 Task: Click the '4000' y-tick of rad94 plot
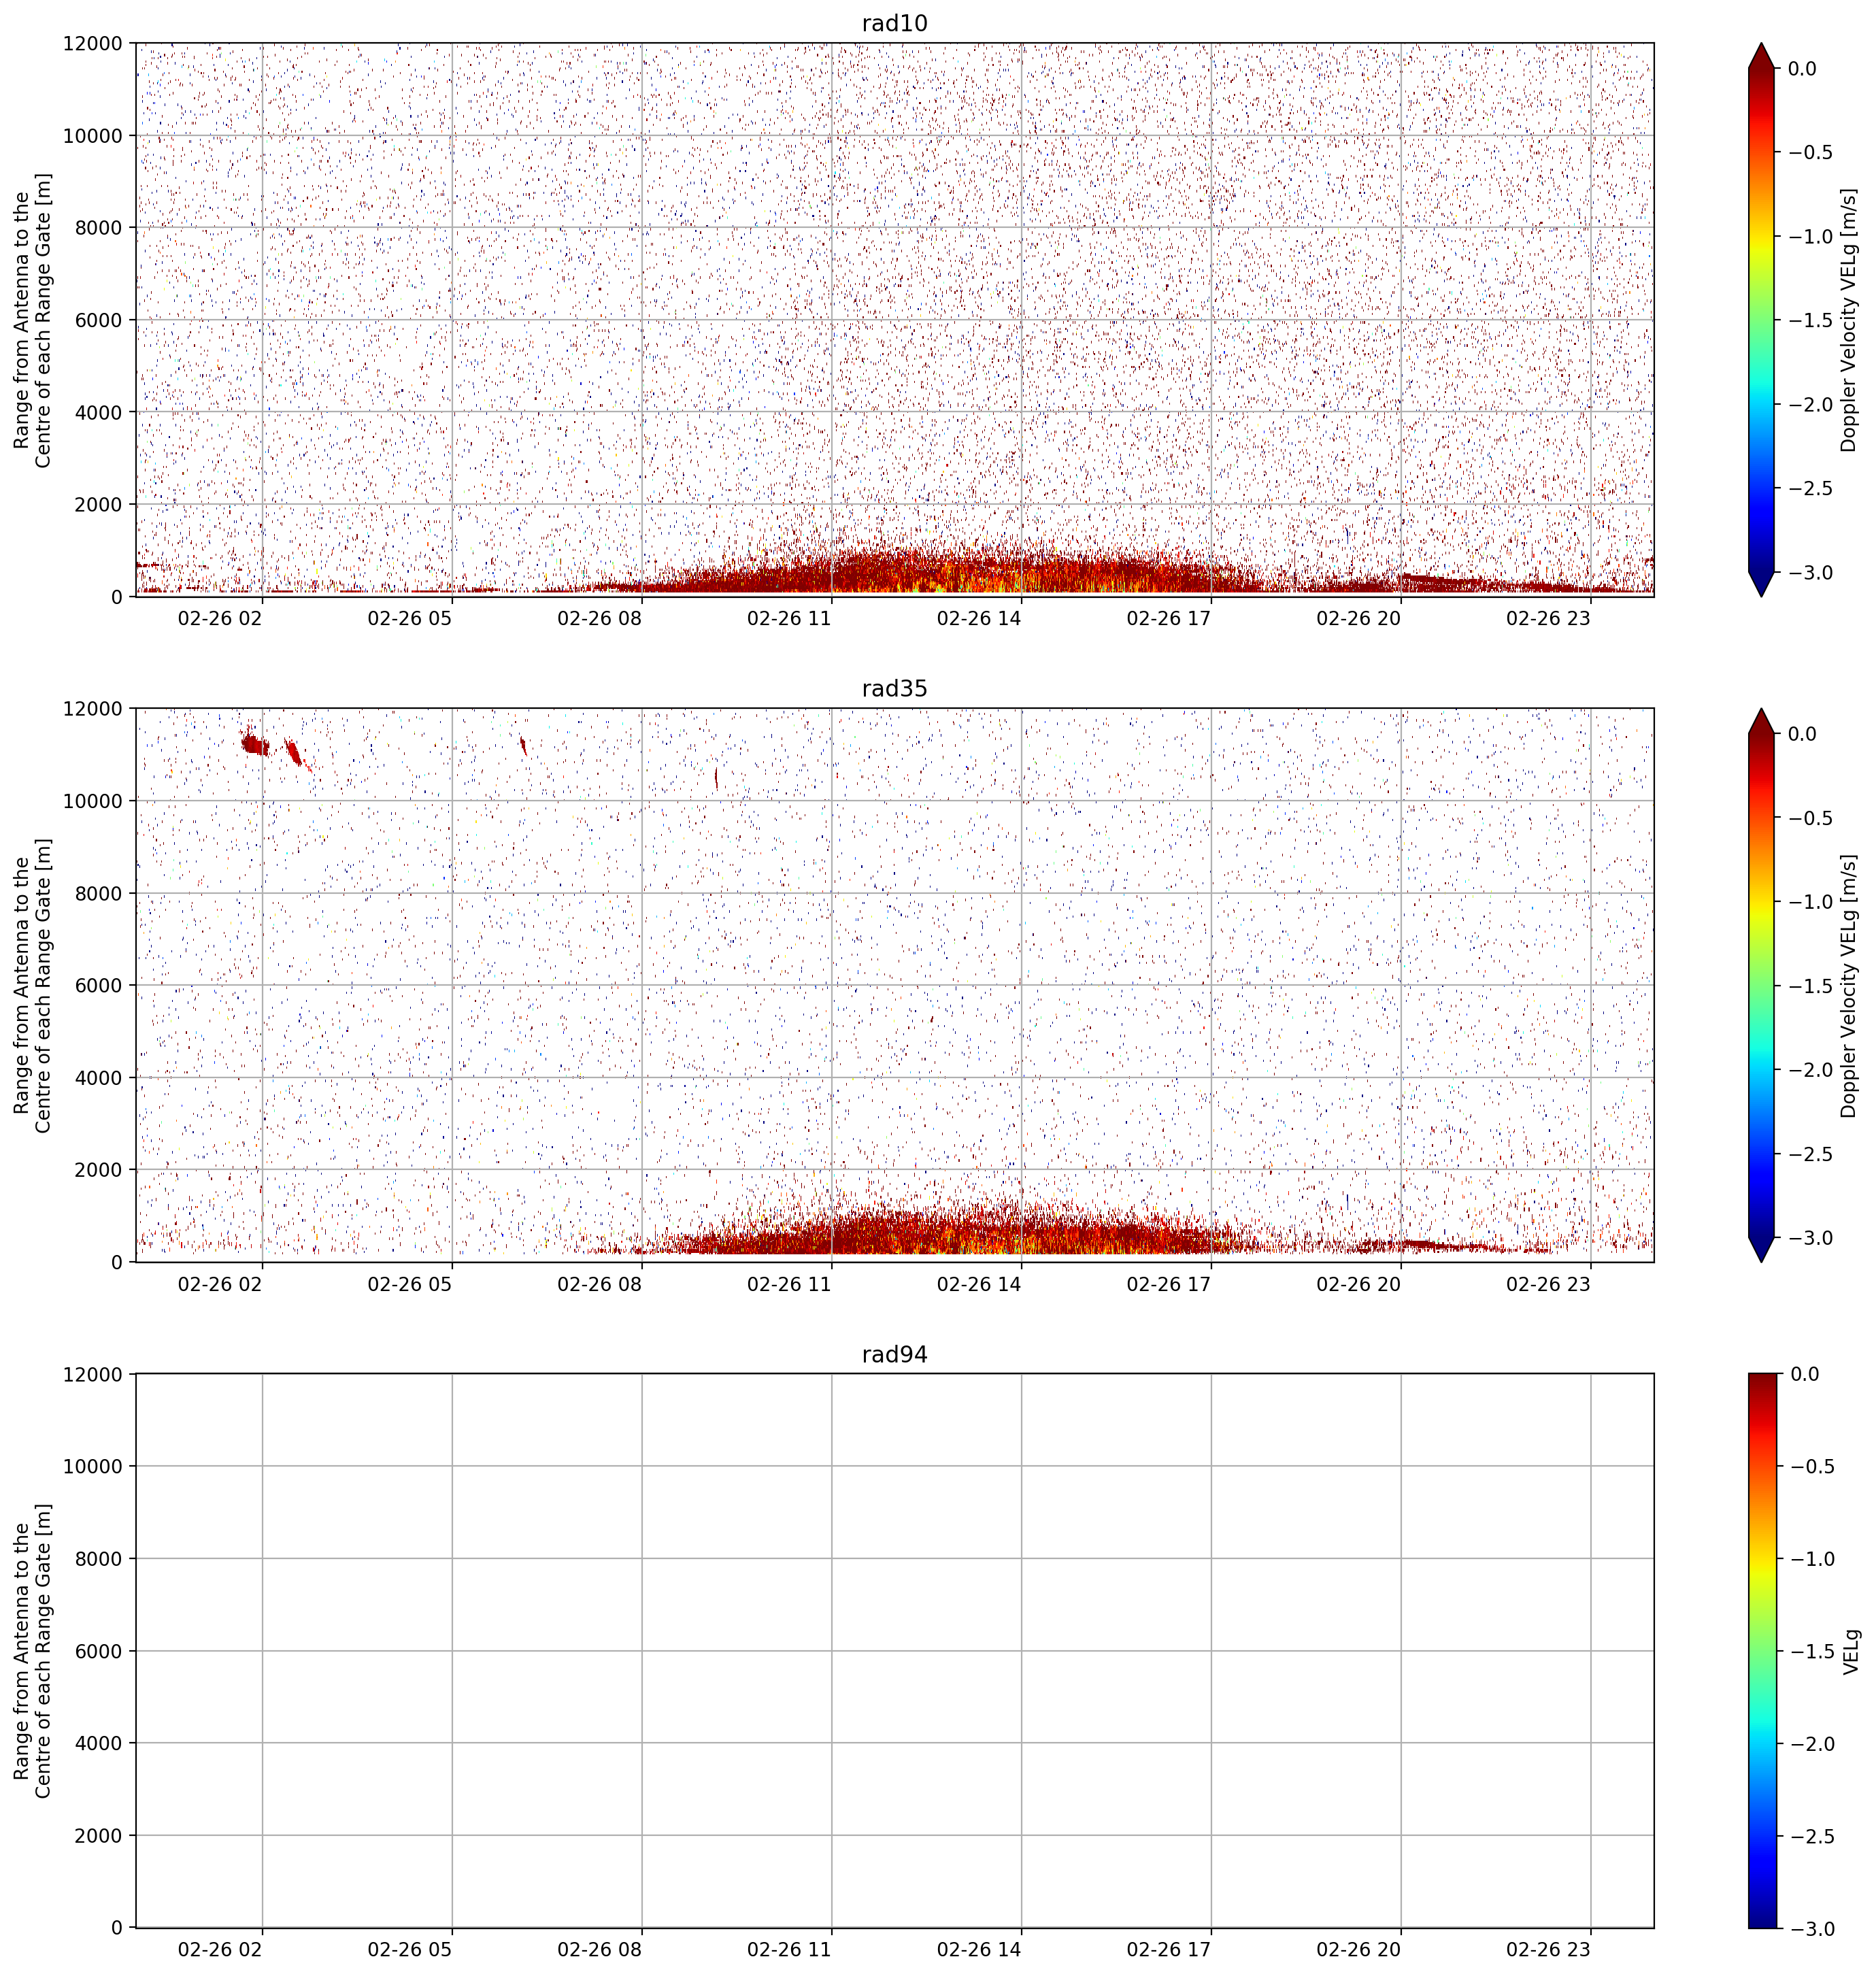click(99, 1743)
